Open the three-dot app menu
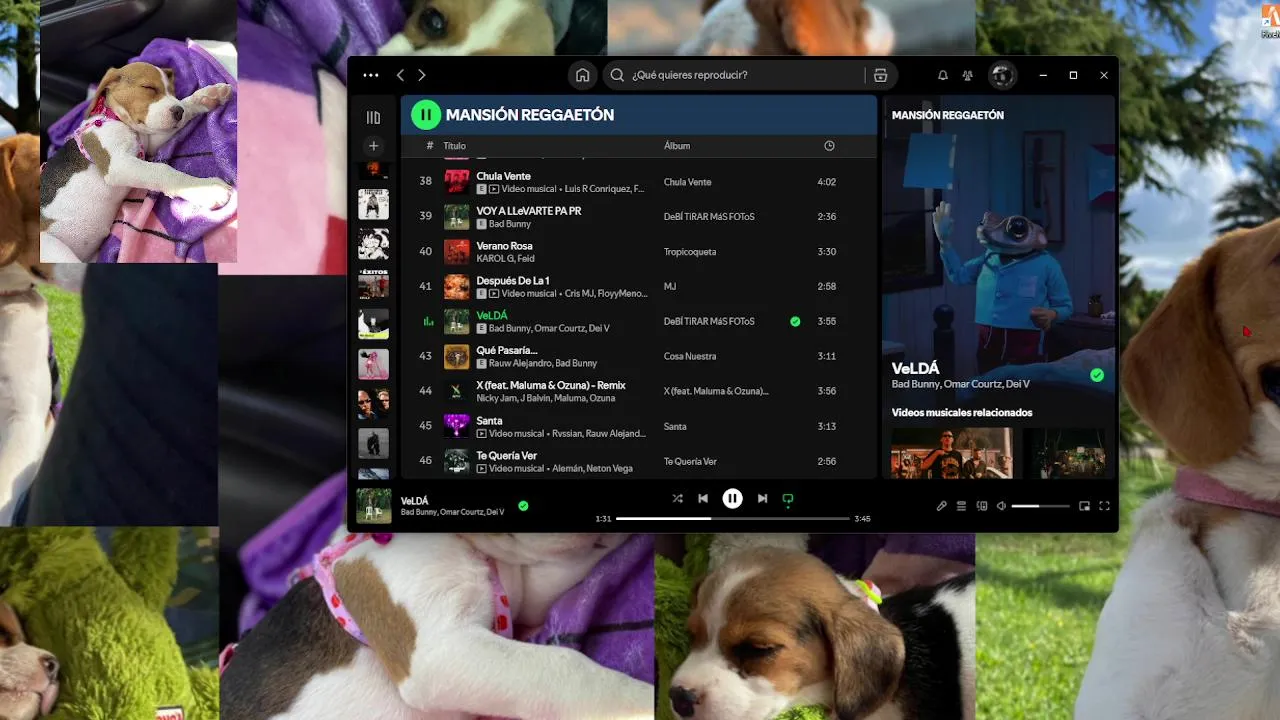1280x720 pixels. [371, 75]
